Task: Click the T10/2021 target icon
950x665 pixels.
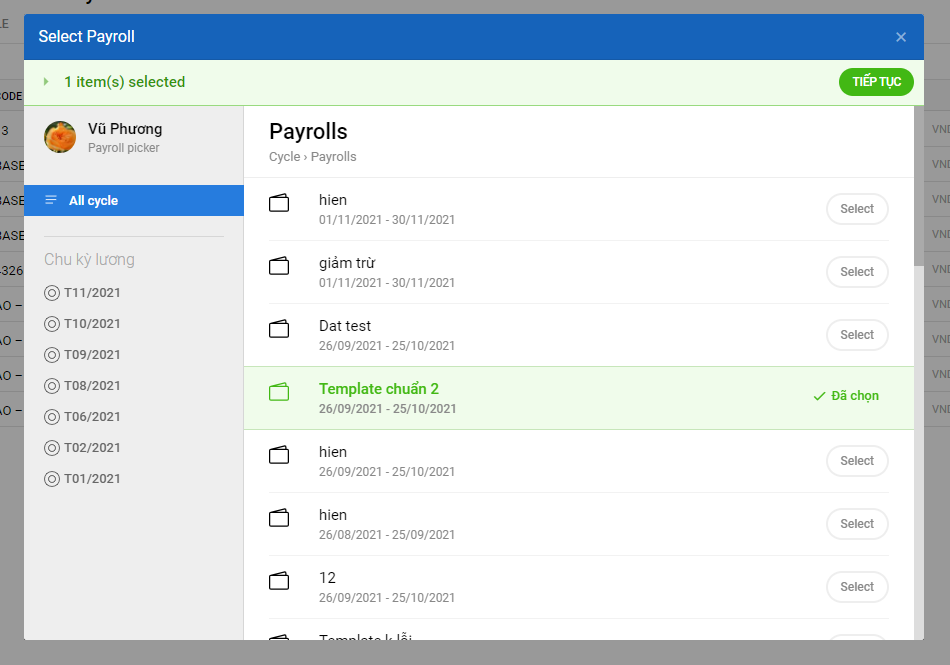Action: [x=52, y=324]
